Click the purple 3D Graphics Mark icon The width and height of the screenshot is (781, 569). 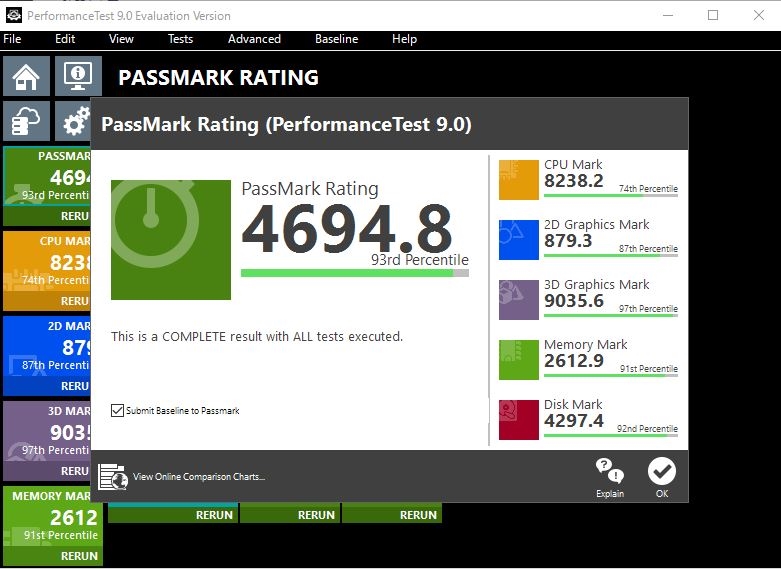pos(519,299)
